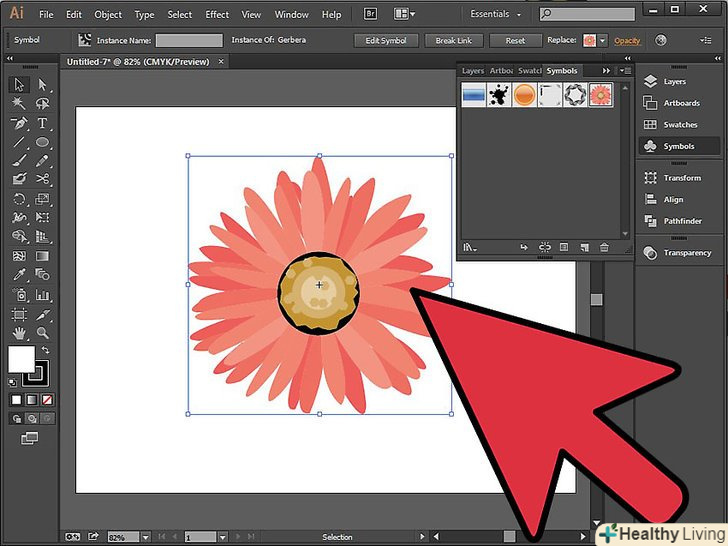The image size is (728, 546).
Task: Click the Instance Name input field
Action: point(189,41)
